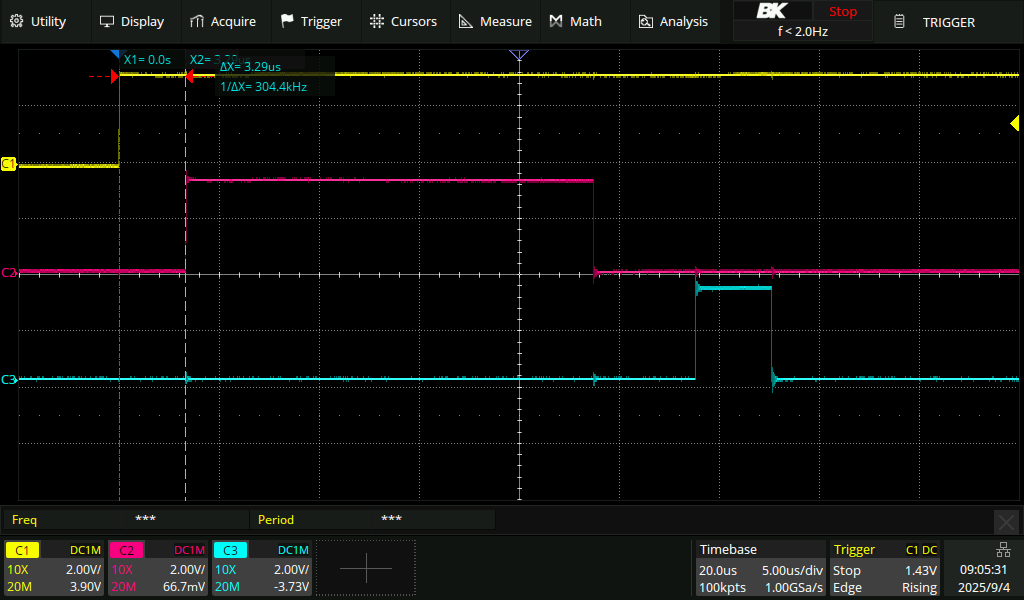Image resolution: width=1024 pixels, height=600 pixels.
Task: Click the C1 2.00V/ scale value
Action: pos(84,569)
